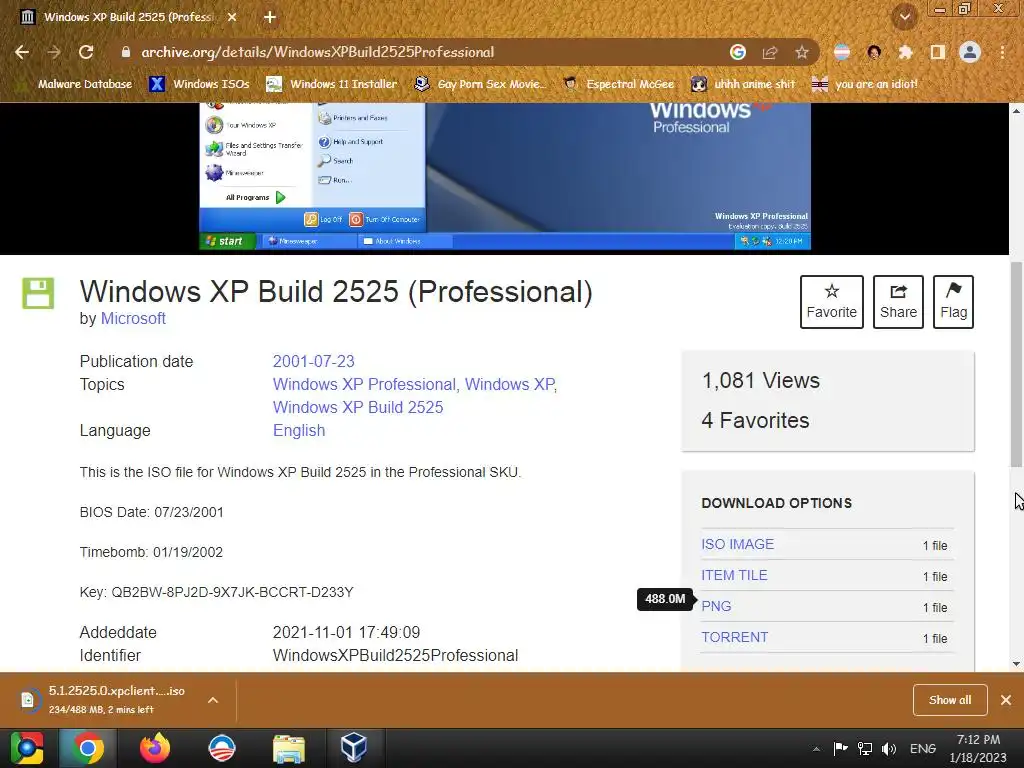Open the Extensions puzzle icon

click(x=905, y=52)
